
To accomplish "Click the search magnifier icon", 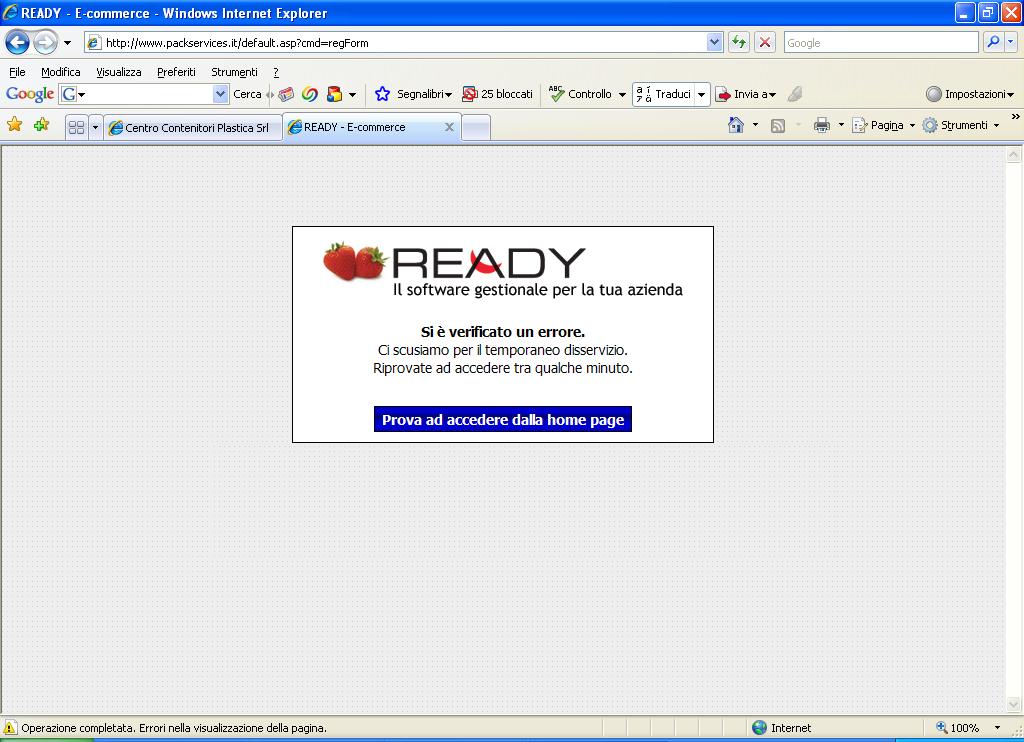I will click(x=993, y=42).
